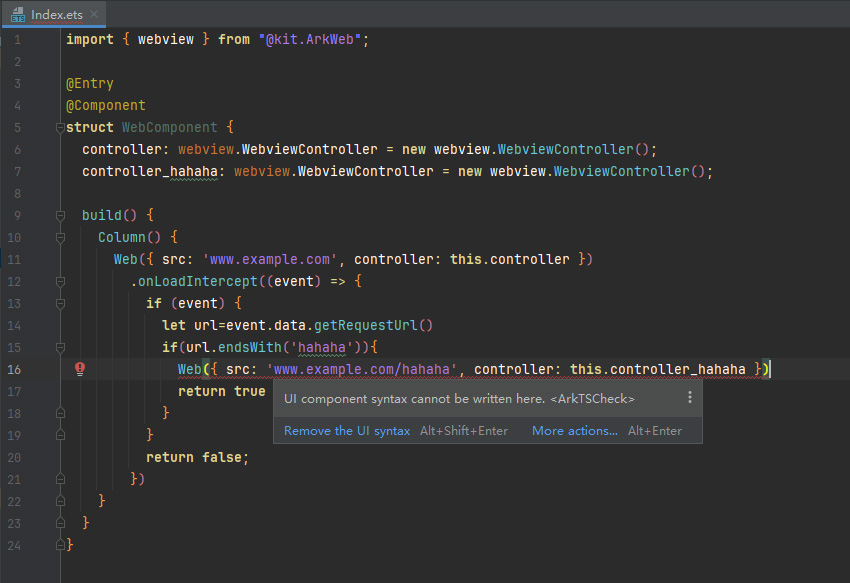Collapse the build() method at line 9
The image size is (850, 583).
click(60, 215)
